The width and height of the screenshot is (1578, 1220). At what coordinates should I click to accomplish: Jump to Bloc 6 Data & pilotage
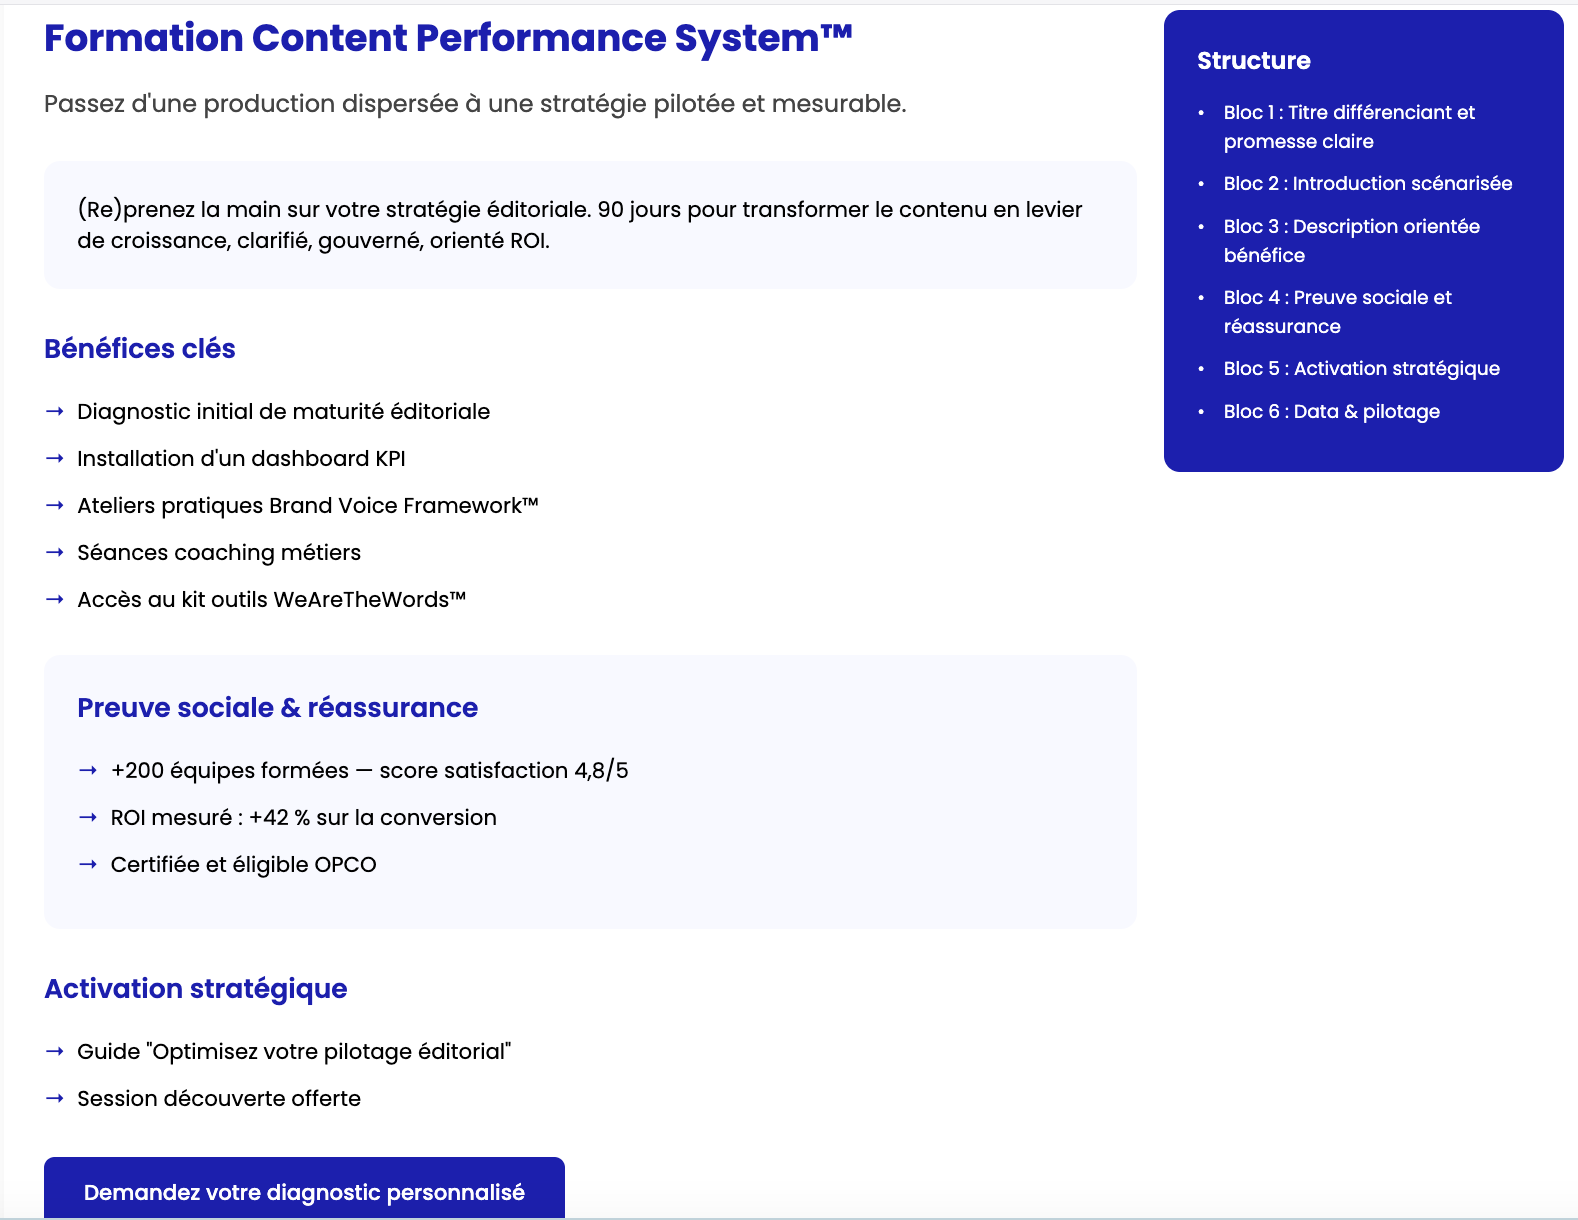pos(1331,412)
